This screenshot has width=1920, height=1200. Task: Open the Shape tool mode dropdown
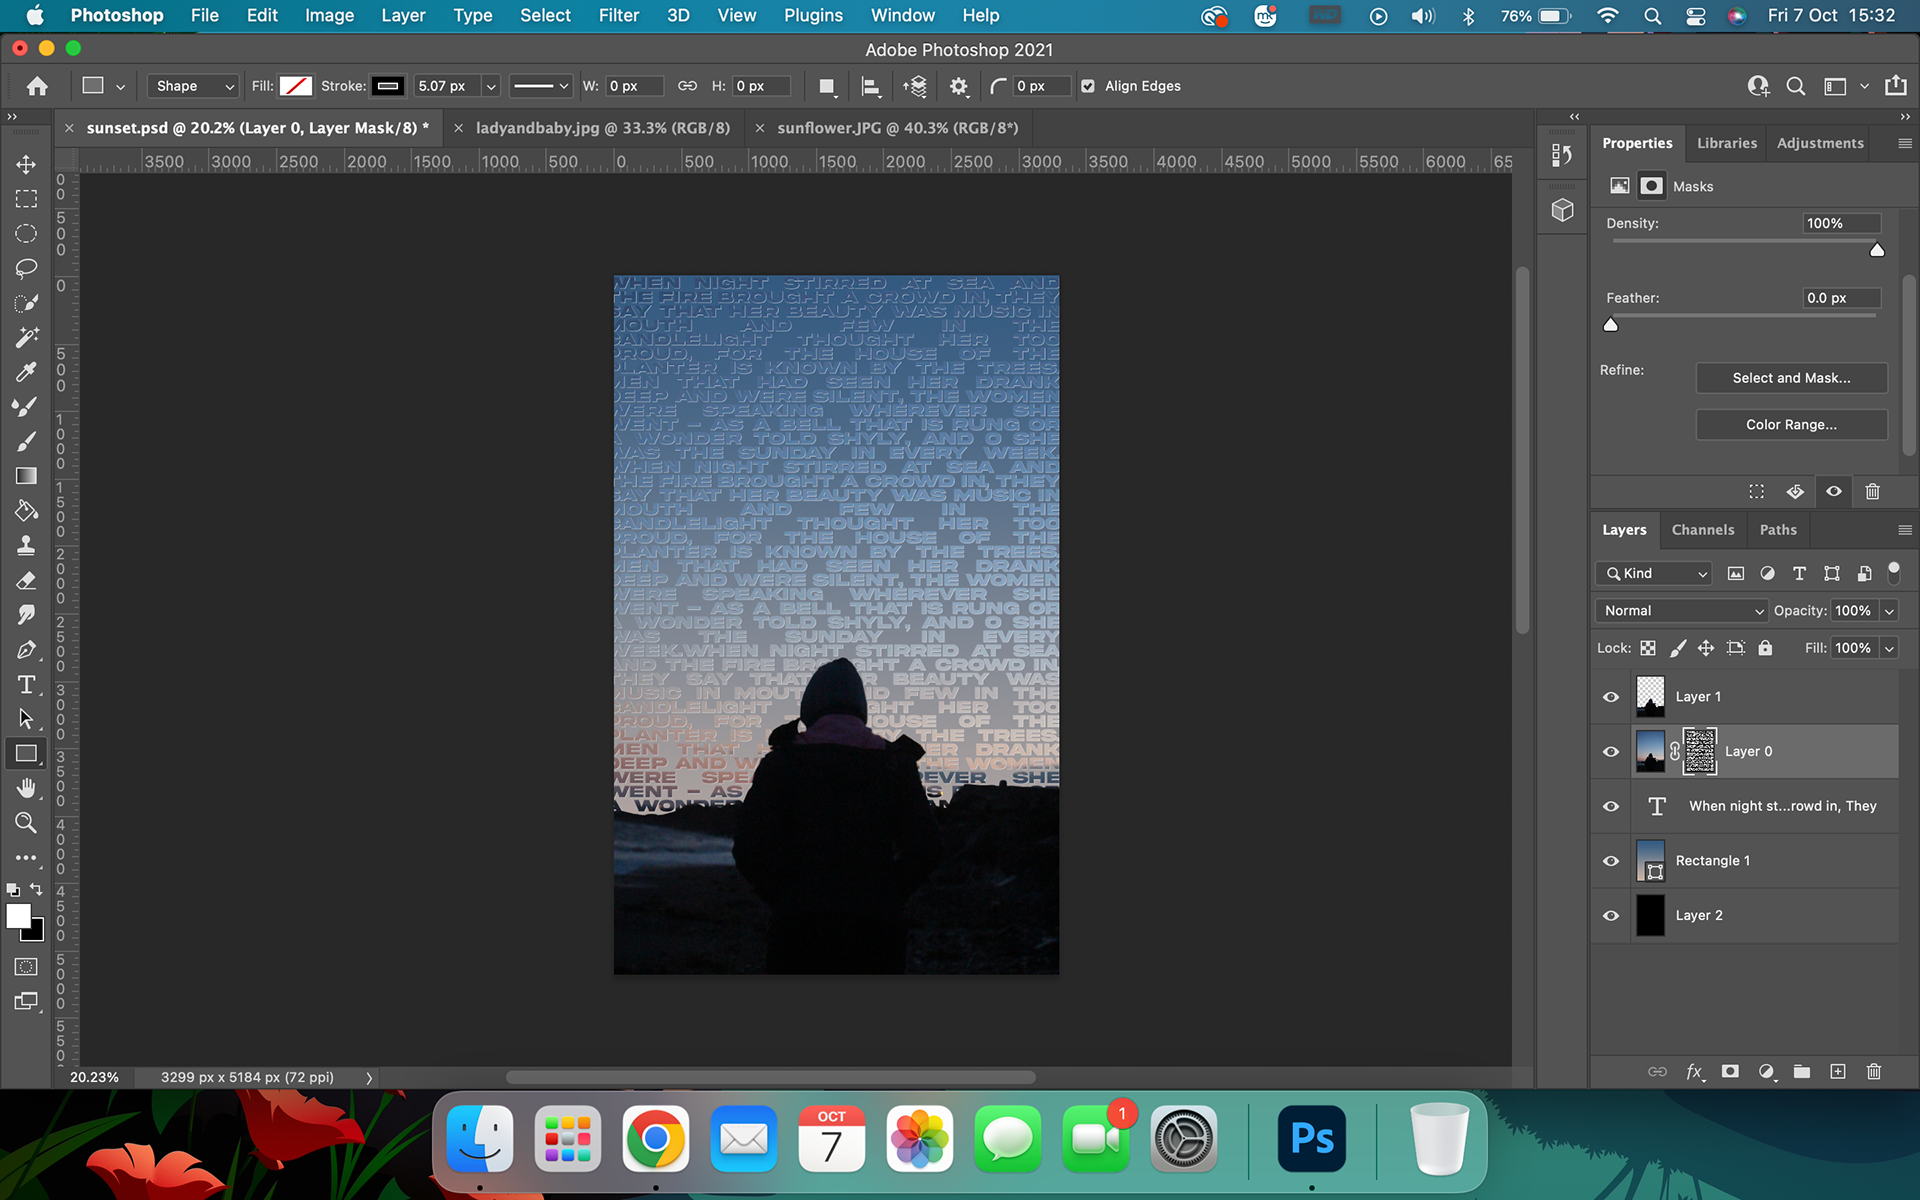click(x=194, y=86)
